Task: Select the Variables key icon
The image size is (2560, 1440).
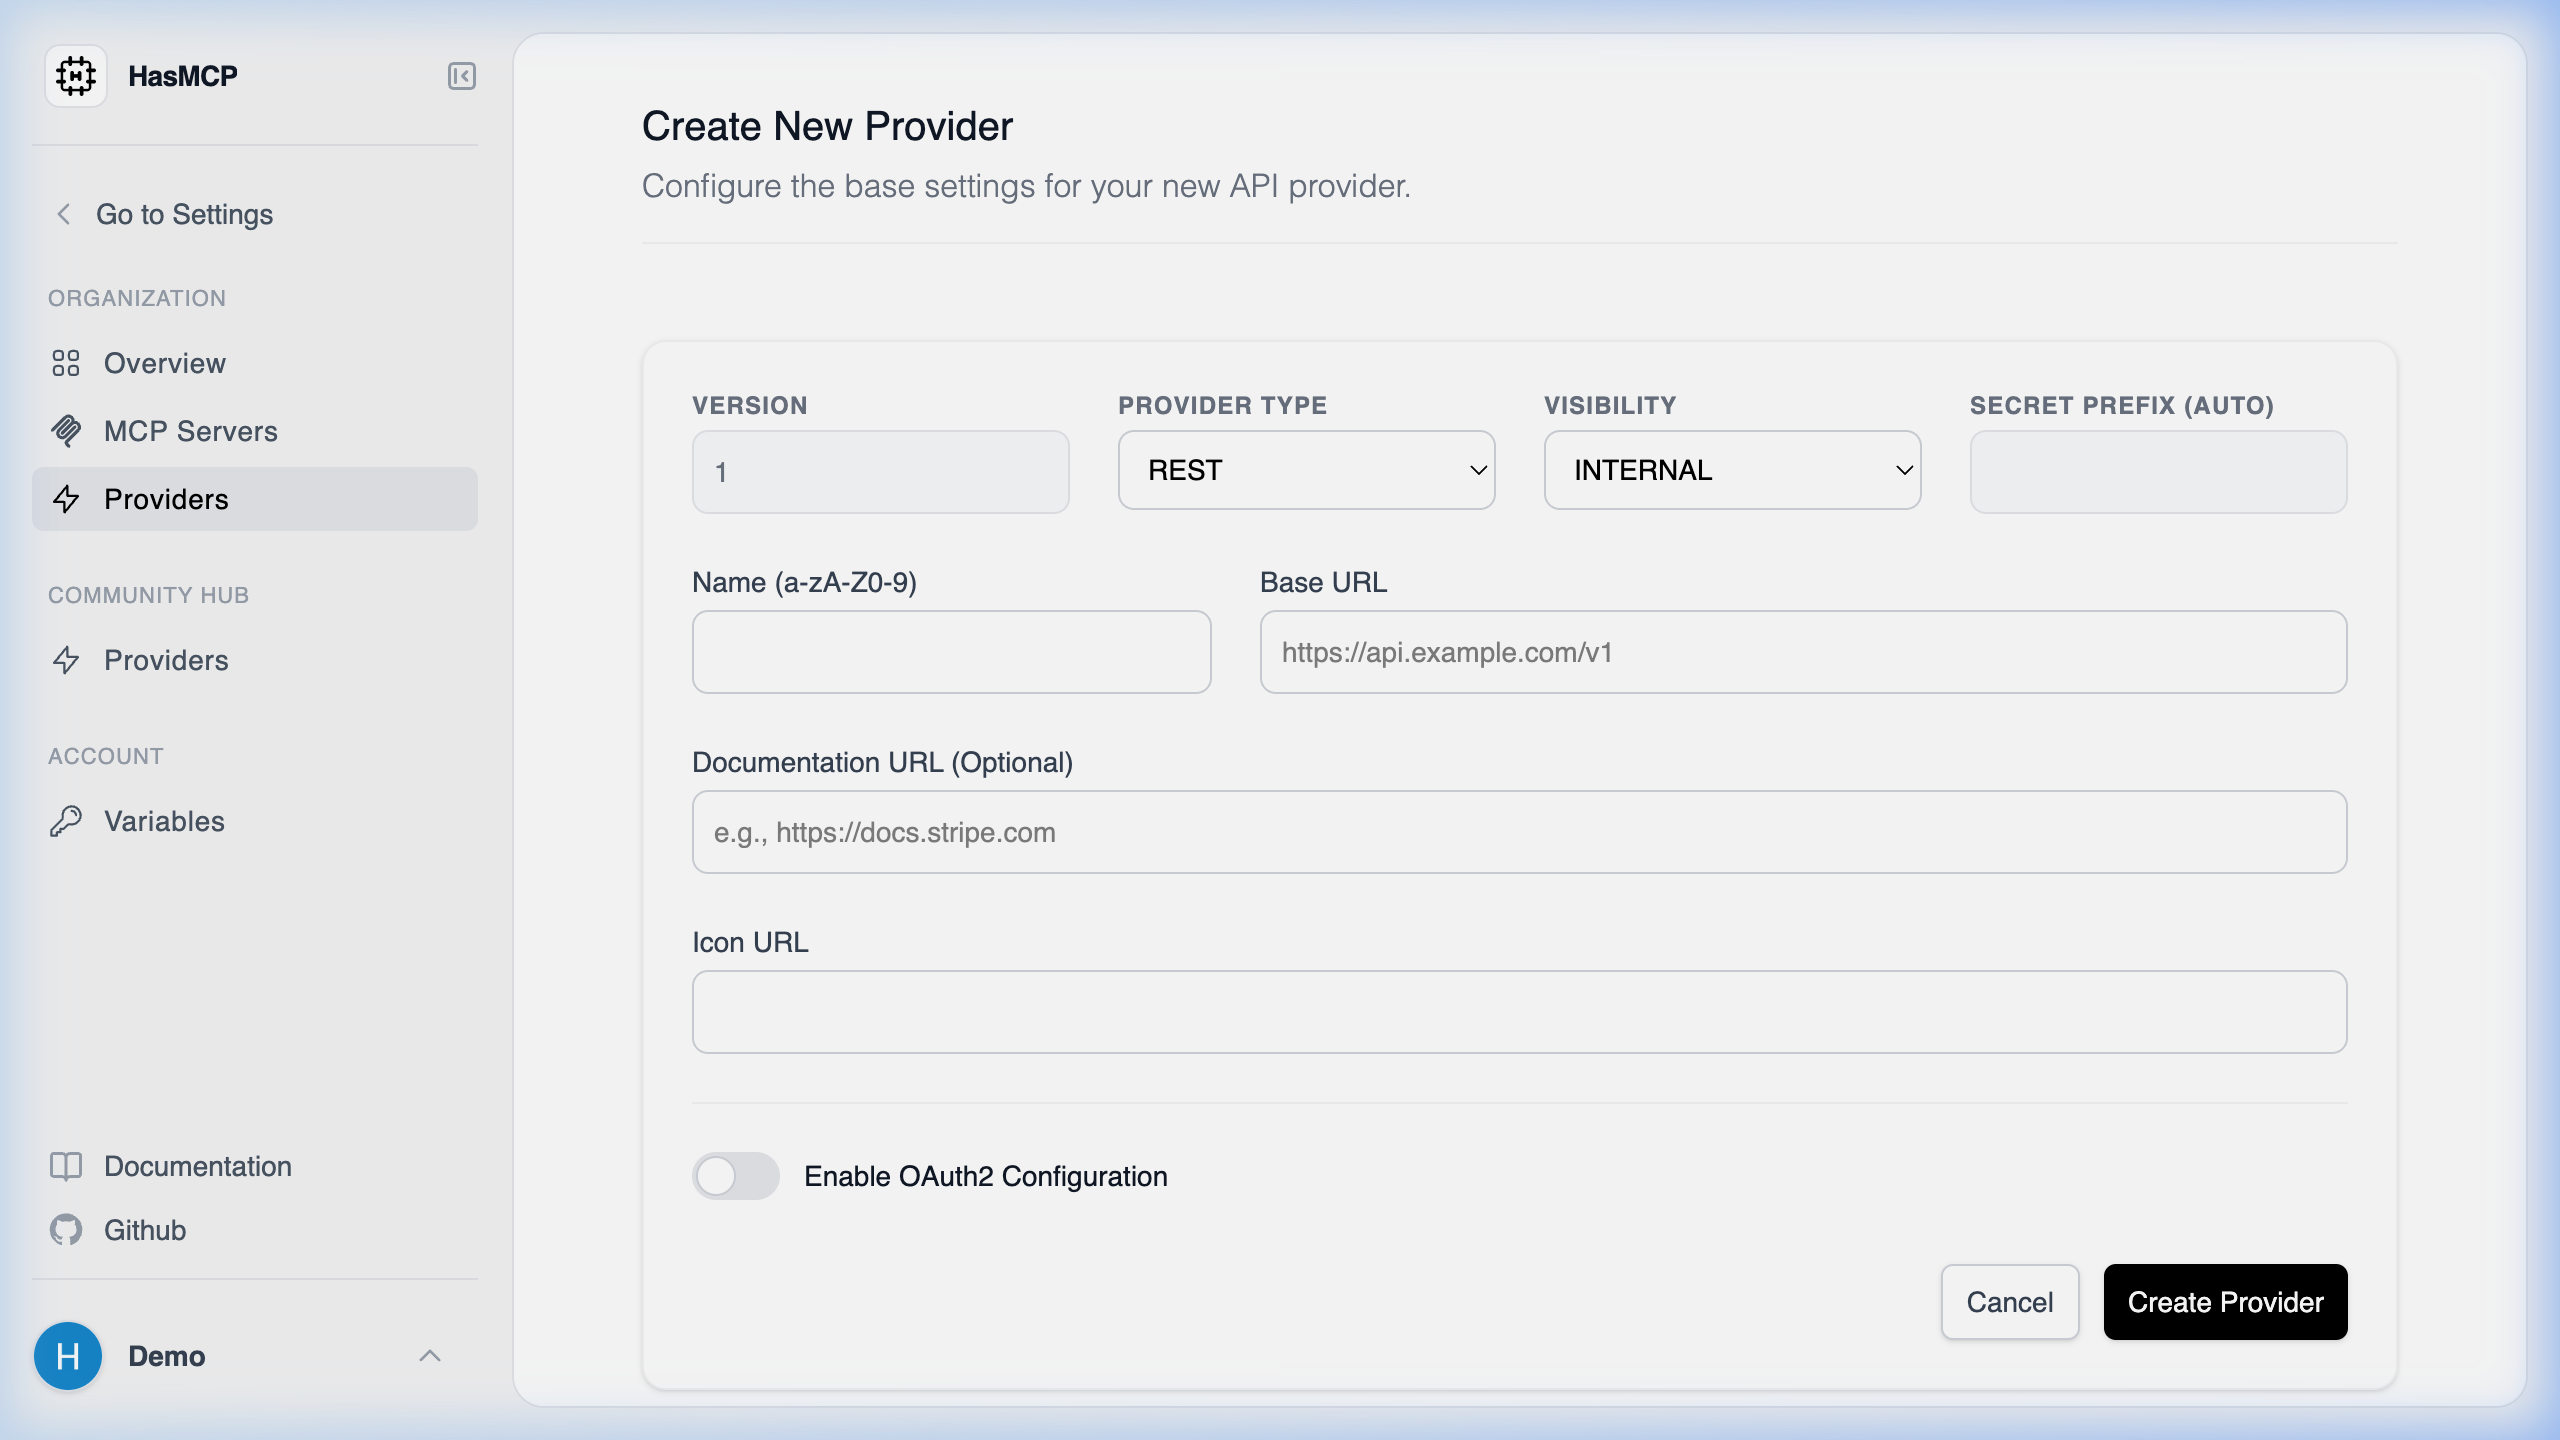Action: (67, 821)
